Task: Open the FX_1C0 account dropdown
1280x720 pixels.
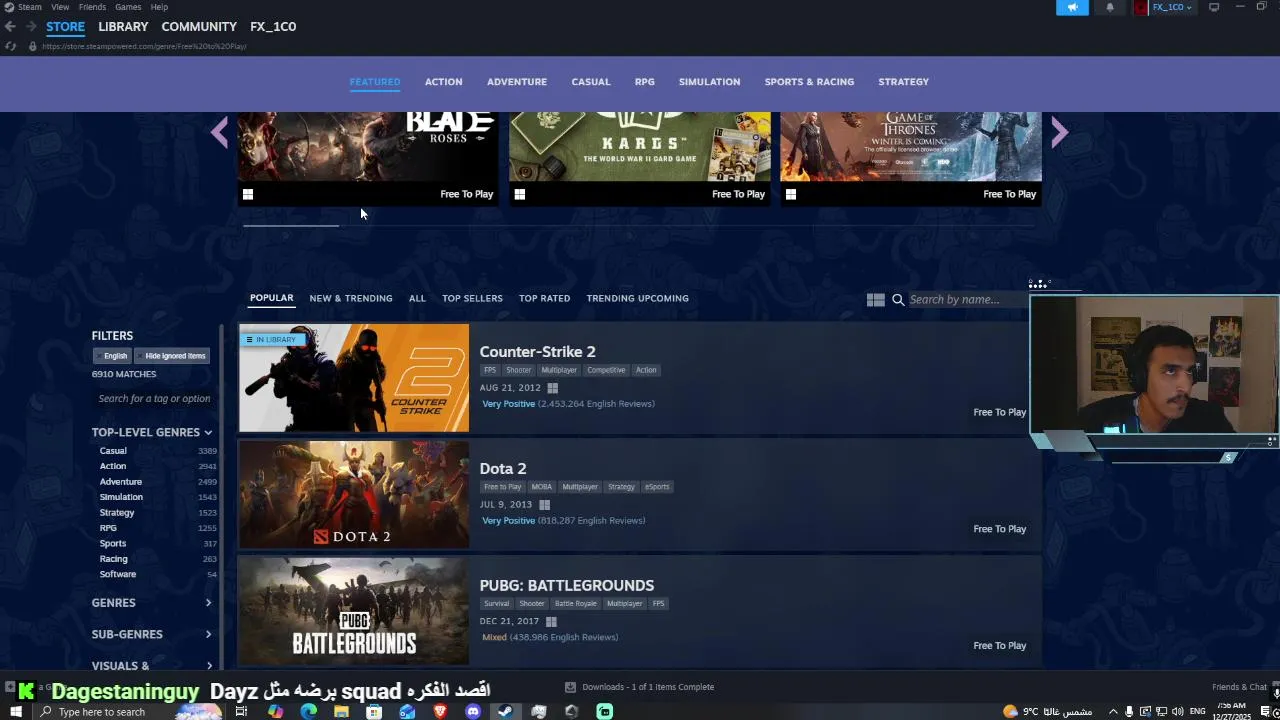Action: pyautogui.click(x=1172, y=7)
